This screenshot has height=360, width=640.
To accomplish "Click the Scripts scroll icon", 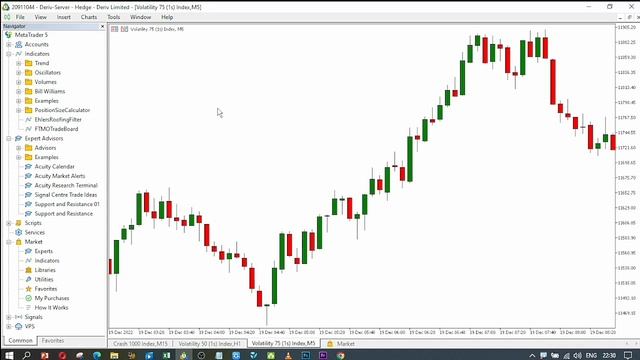I will 19,223.
